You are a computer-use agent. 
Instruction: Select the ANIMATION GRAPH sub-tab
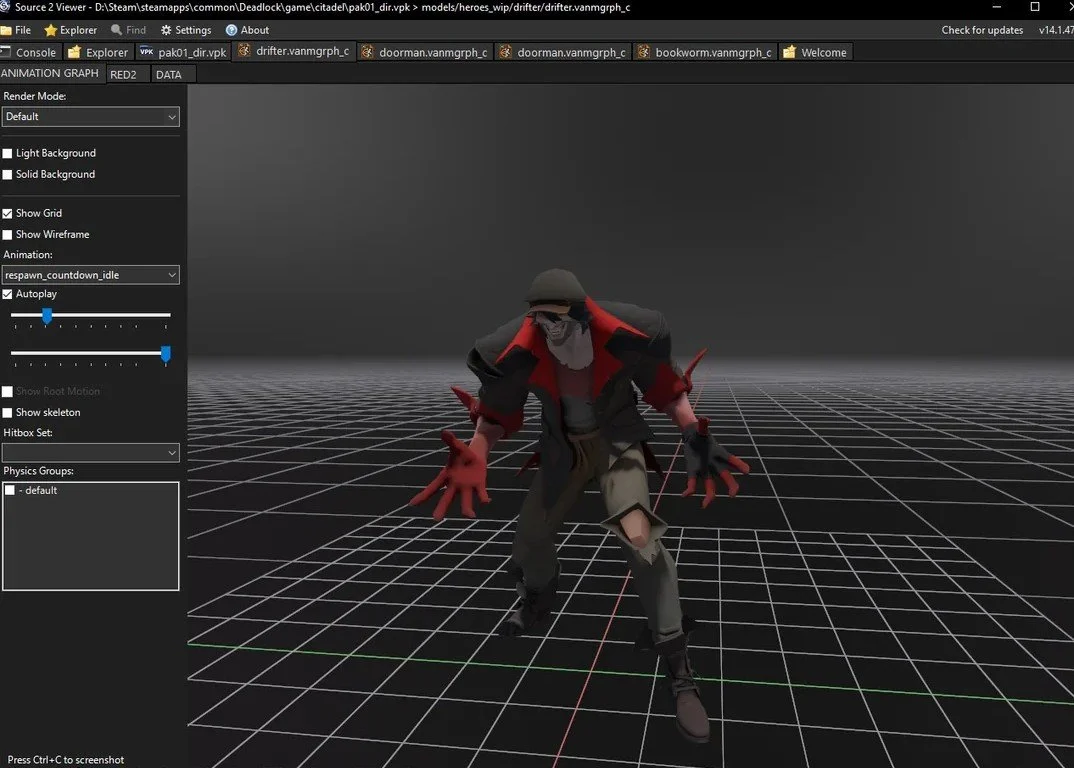(x=50, y=73)
